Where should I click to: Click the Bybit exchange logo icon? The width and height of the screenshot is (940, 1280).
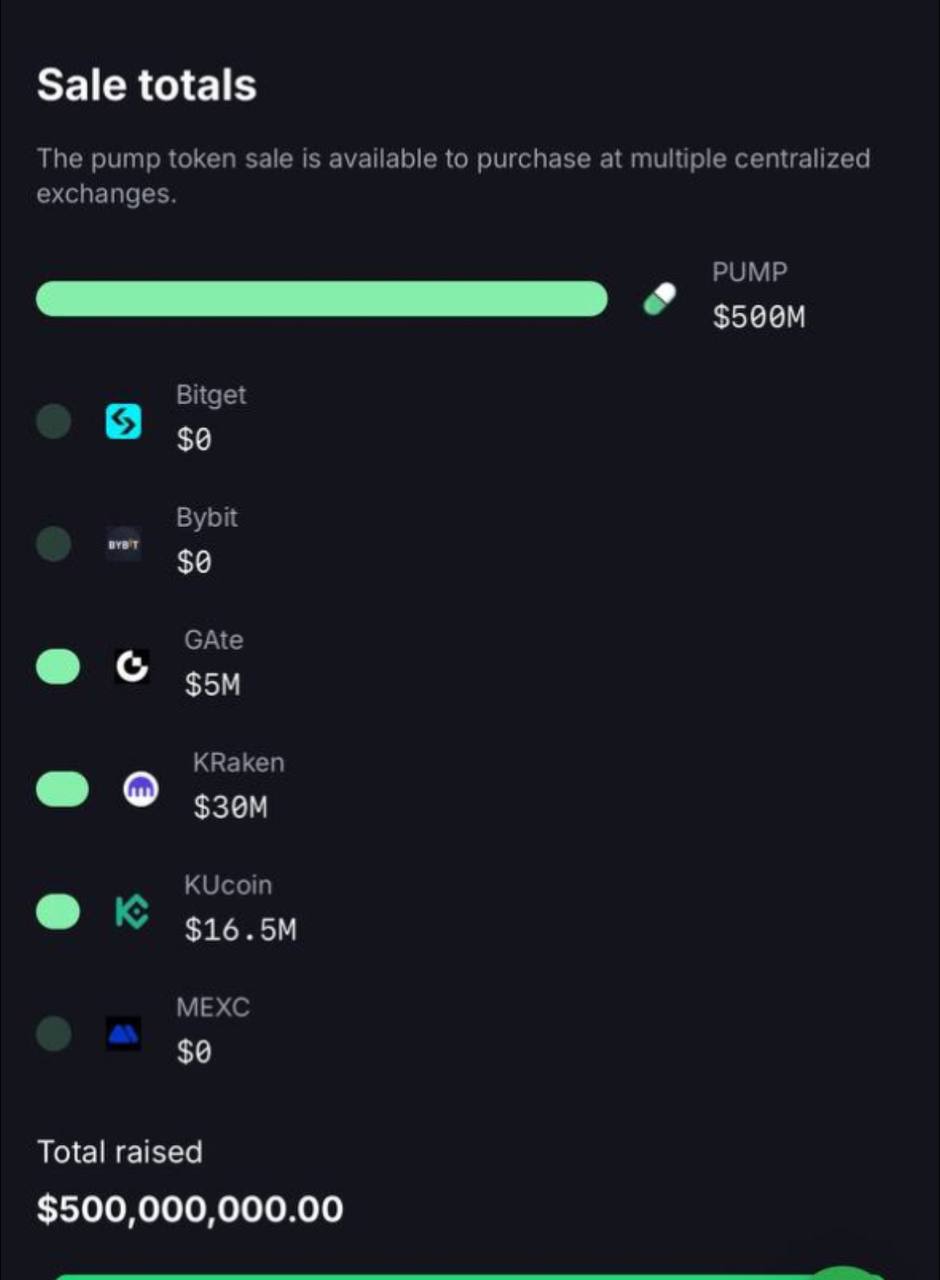(124, 544)
